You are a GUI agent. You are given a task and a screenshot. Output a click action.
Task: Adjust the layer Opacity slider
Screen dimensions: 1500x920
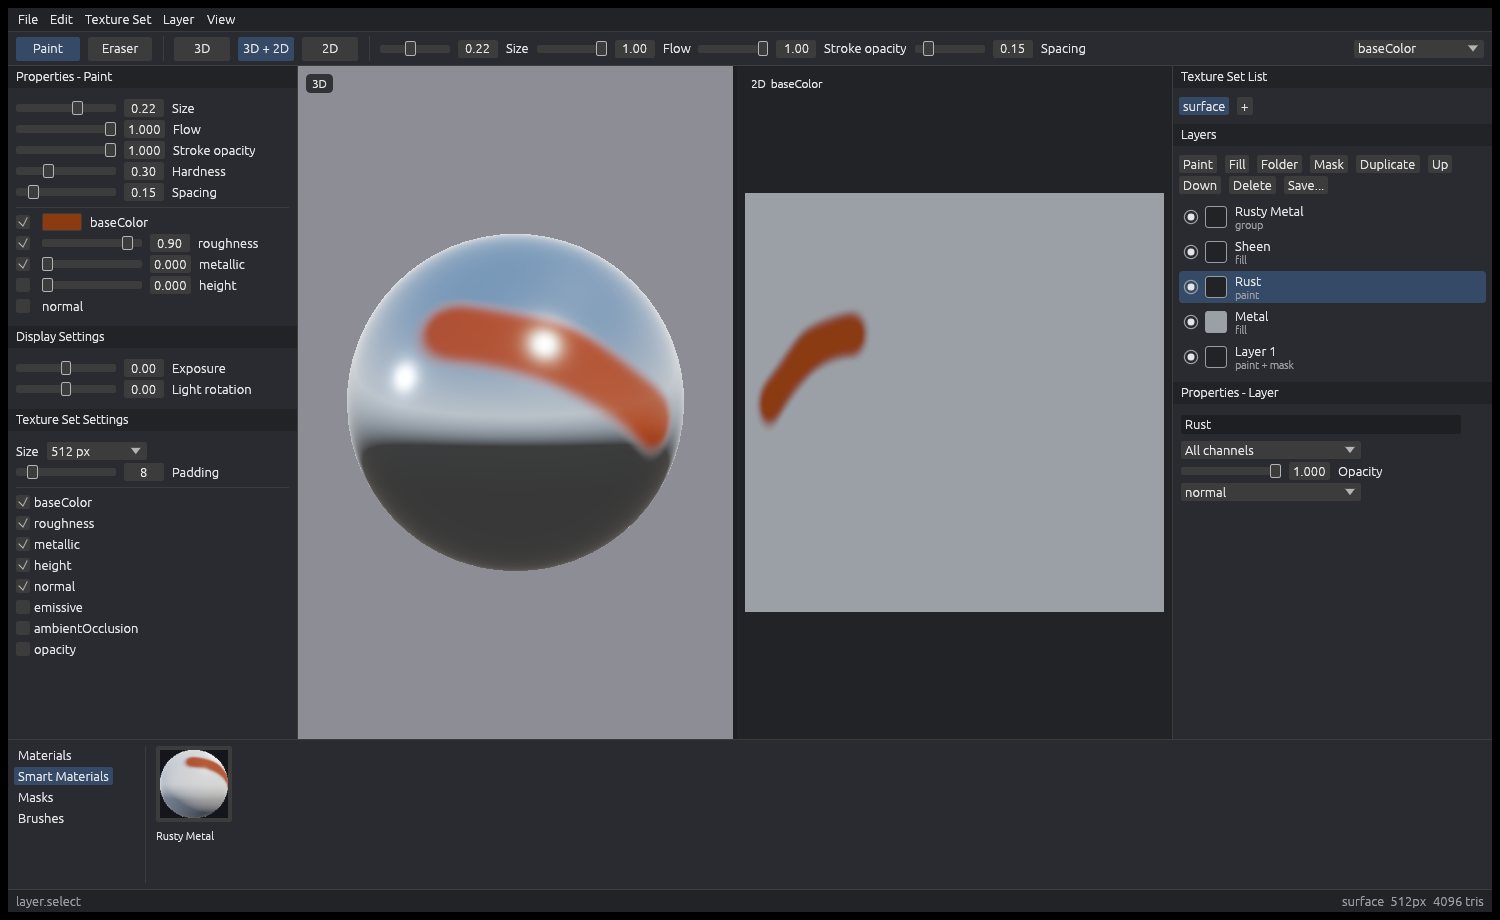pyautogui.click(x=1231, y=471)
